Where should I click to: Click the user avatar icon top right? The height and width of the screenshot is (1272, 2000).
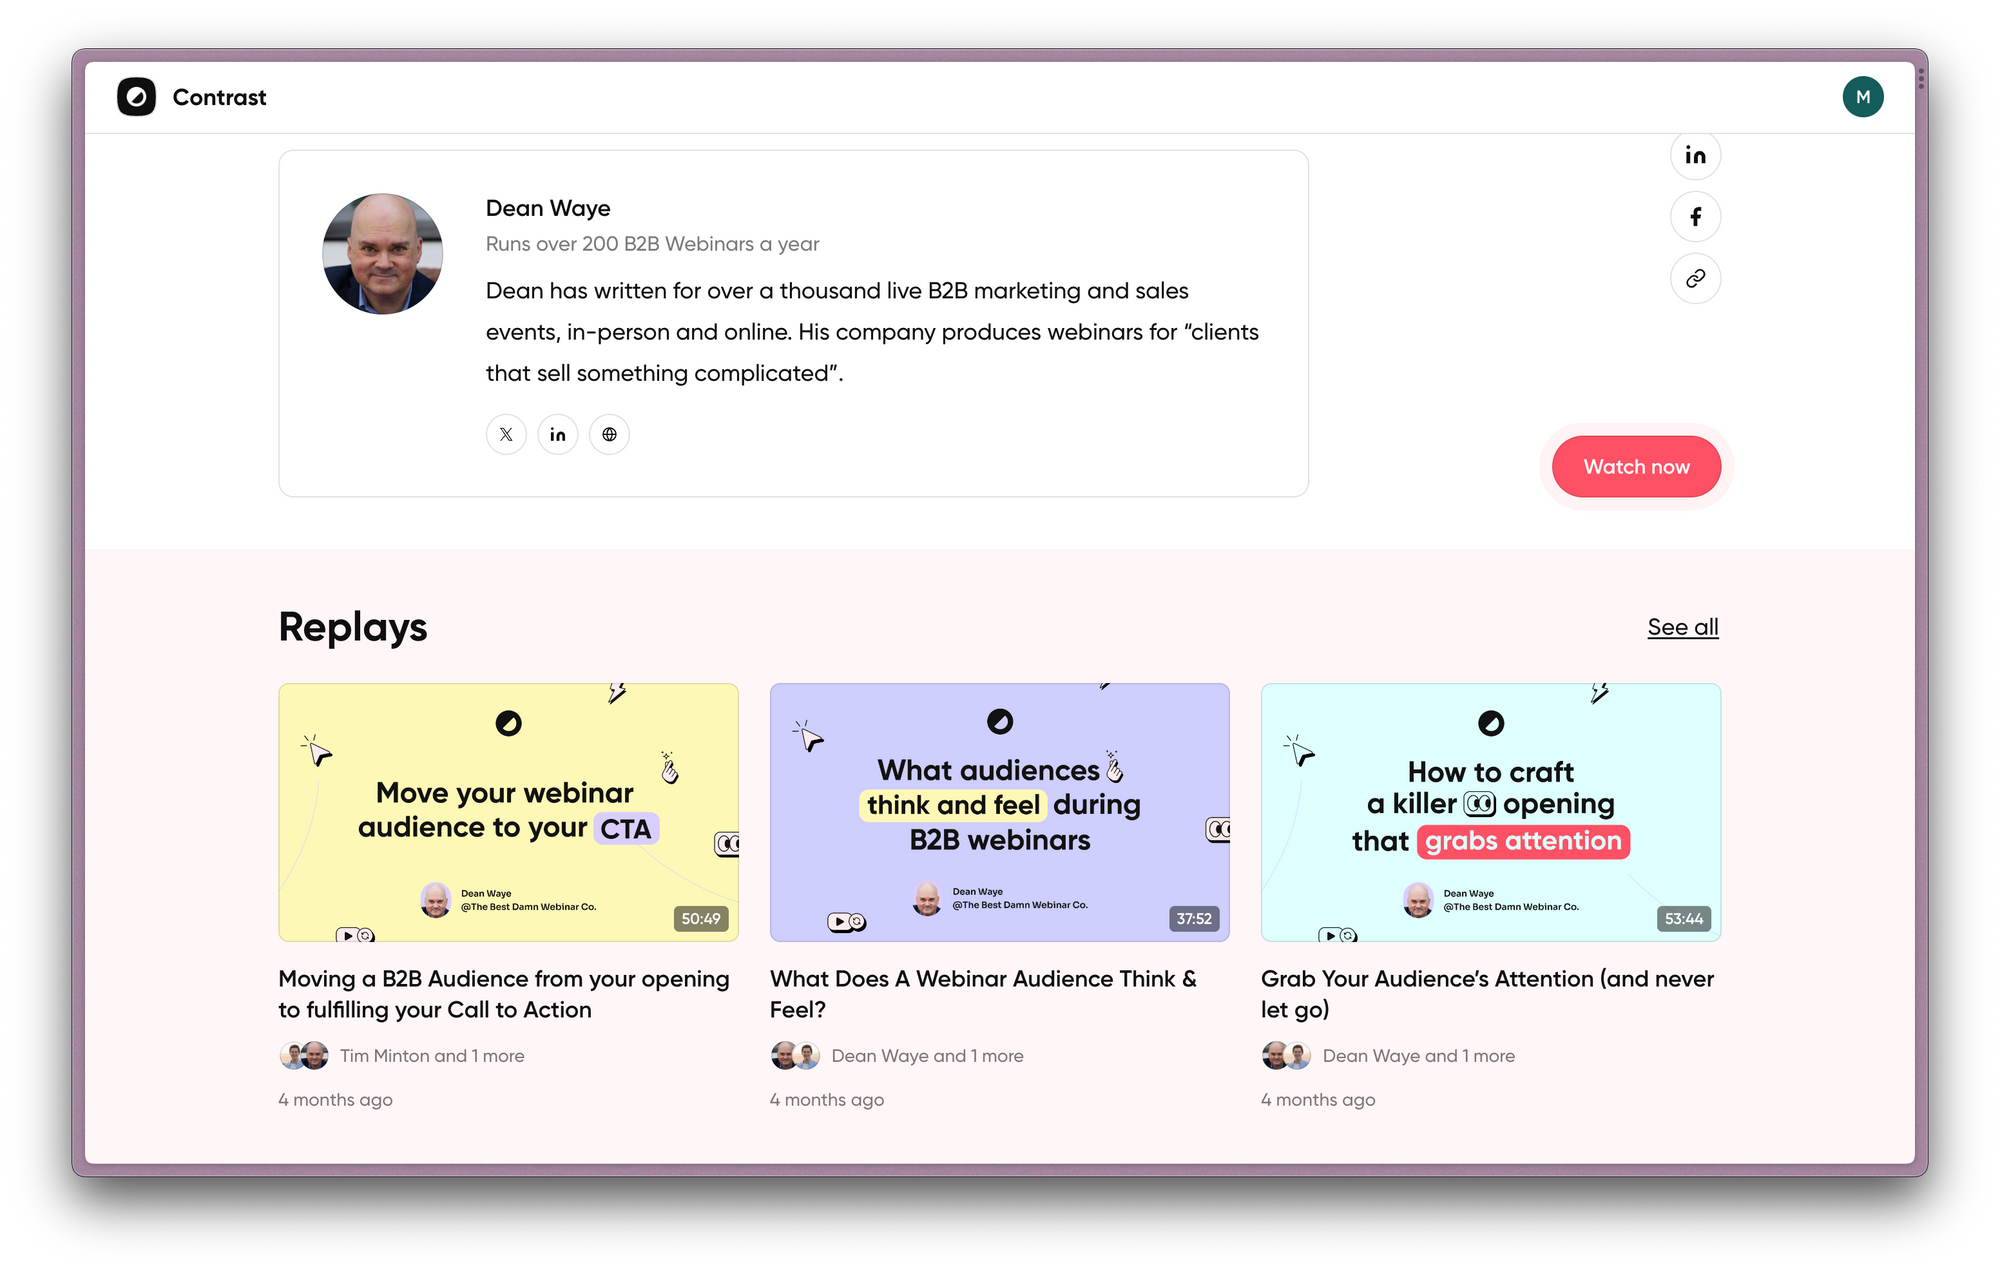[1863, 96]
